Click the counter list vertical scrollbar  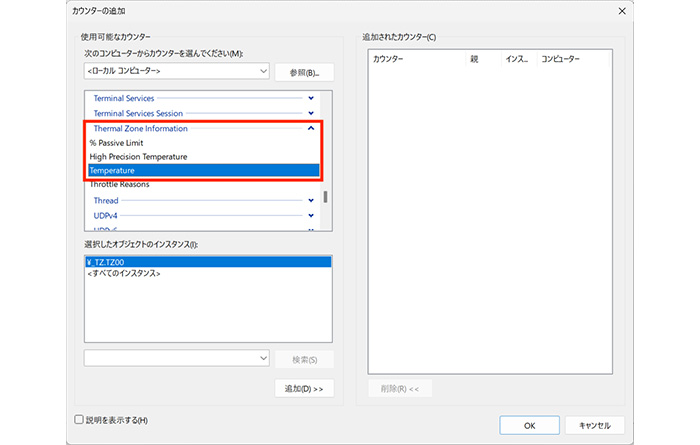pyautogui.click(x=325, y=196)
